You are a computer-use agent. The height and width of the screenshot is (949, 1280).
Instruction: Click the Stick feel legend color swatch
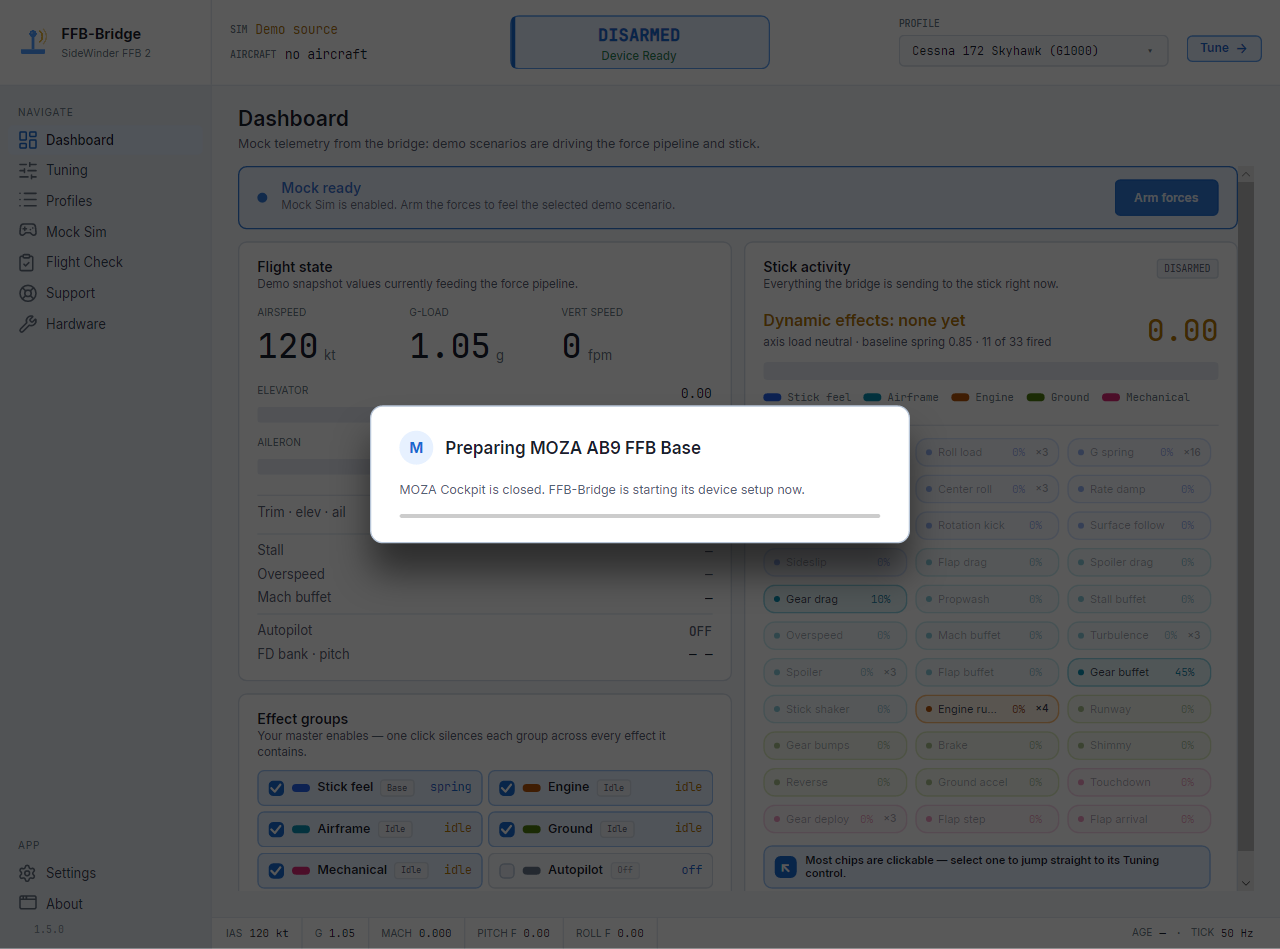[772, 397]
